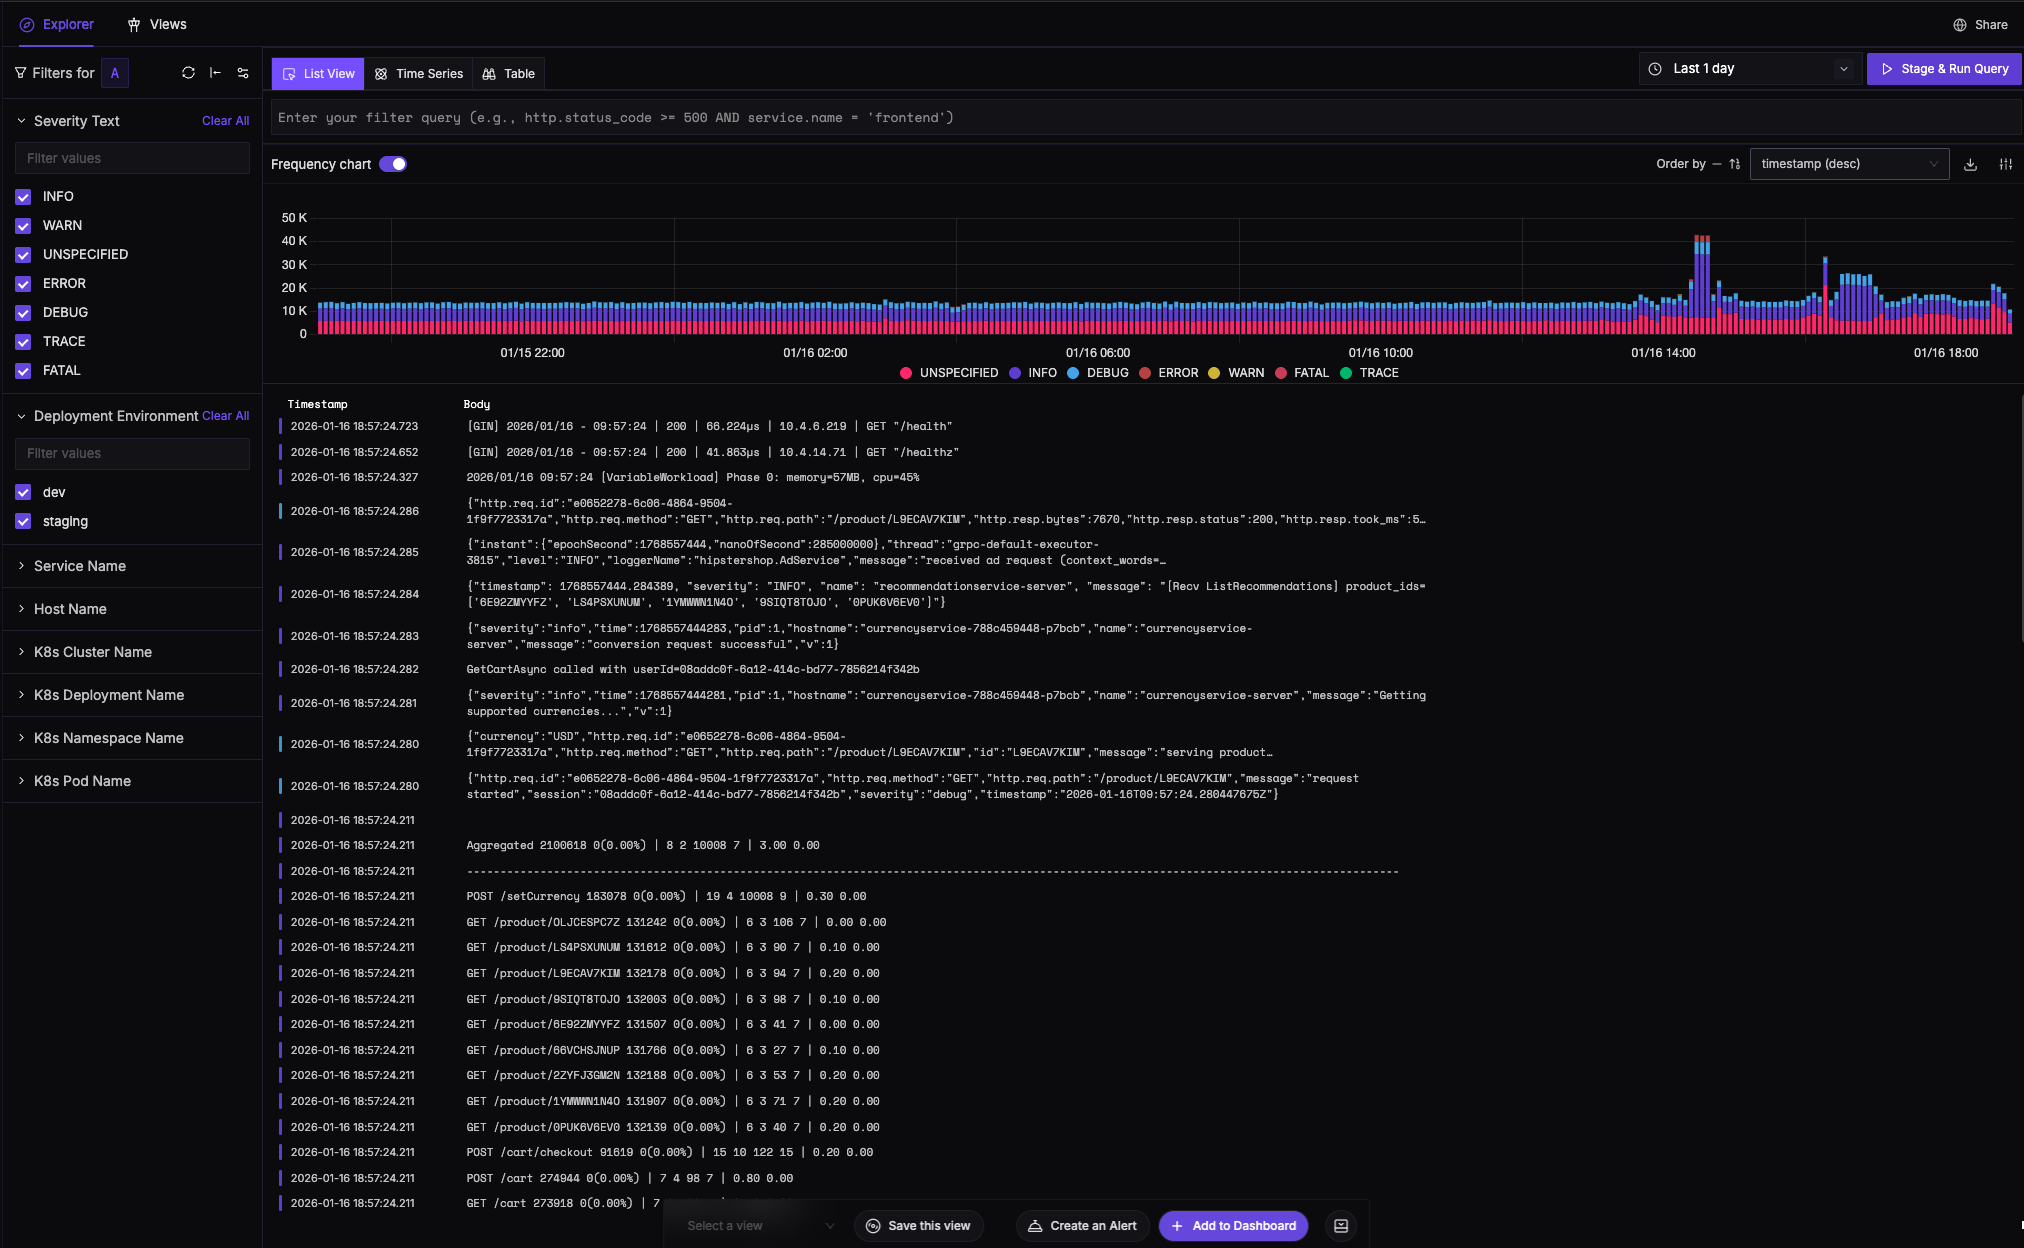Open the timestamp (desc) order dropdown
Image resolution: width=2024 pixels, height=1248 pixels.
[x=1848, y=164]
